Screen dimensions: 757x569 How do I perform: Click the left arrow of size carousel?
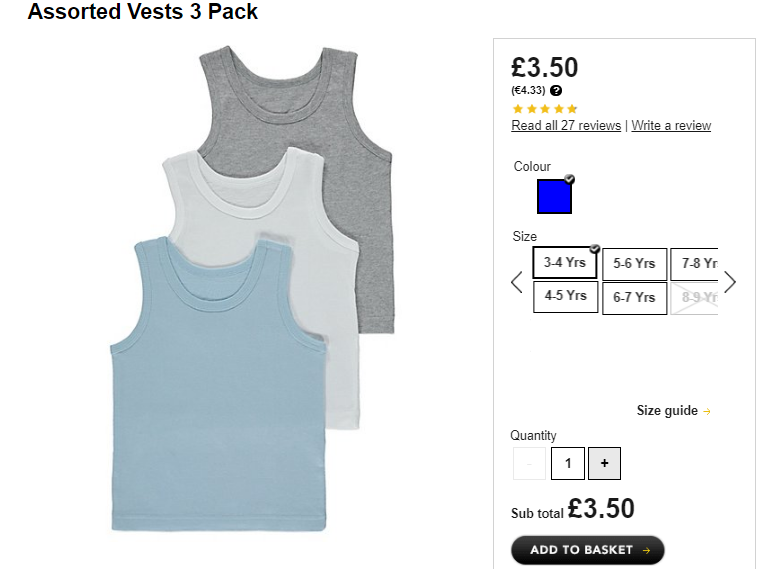coord(517,282)
